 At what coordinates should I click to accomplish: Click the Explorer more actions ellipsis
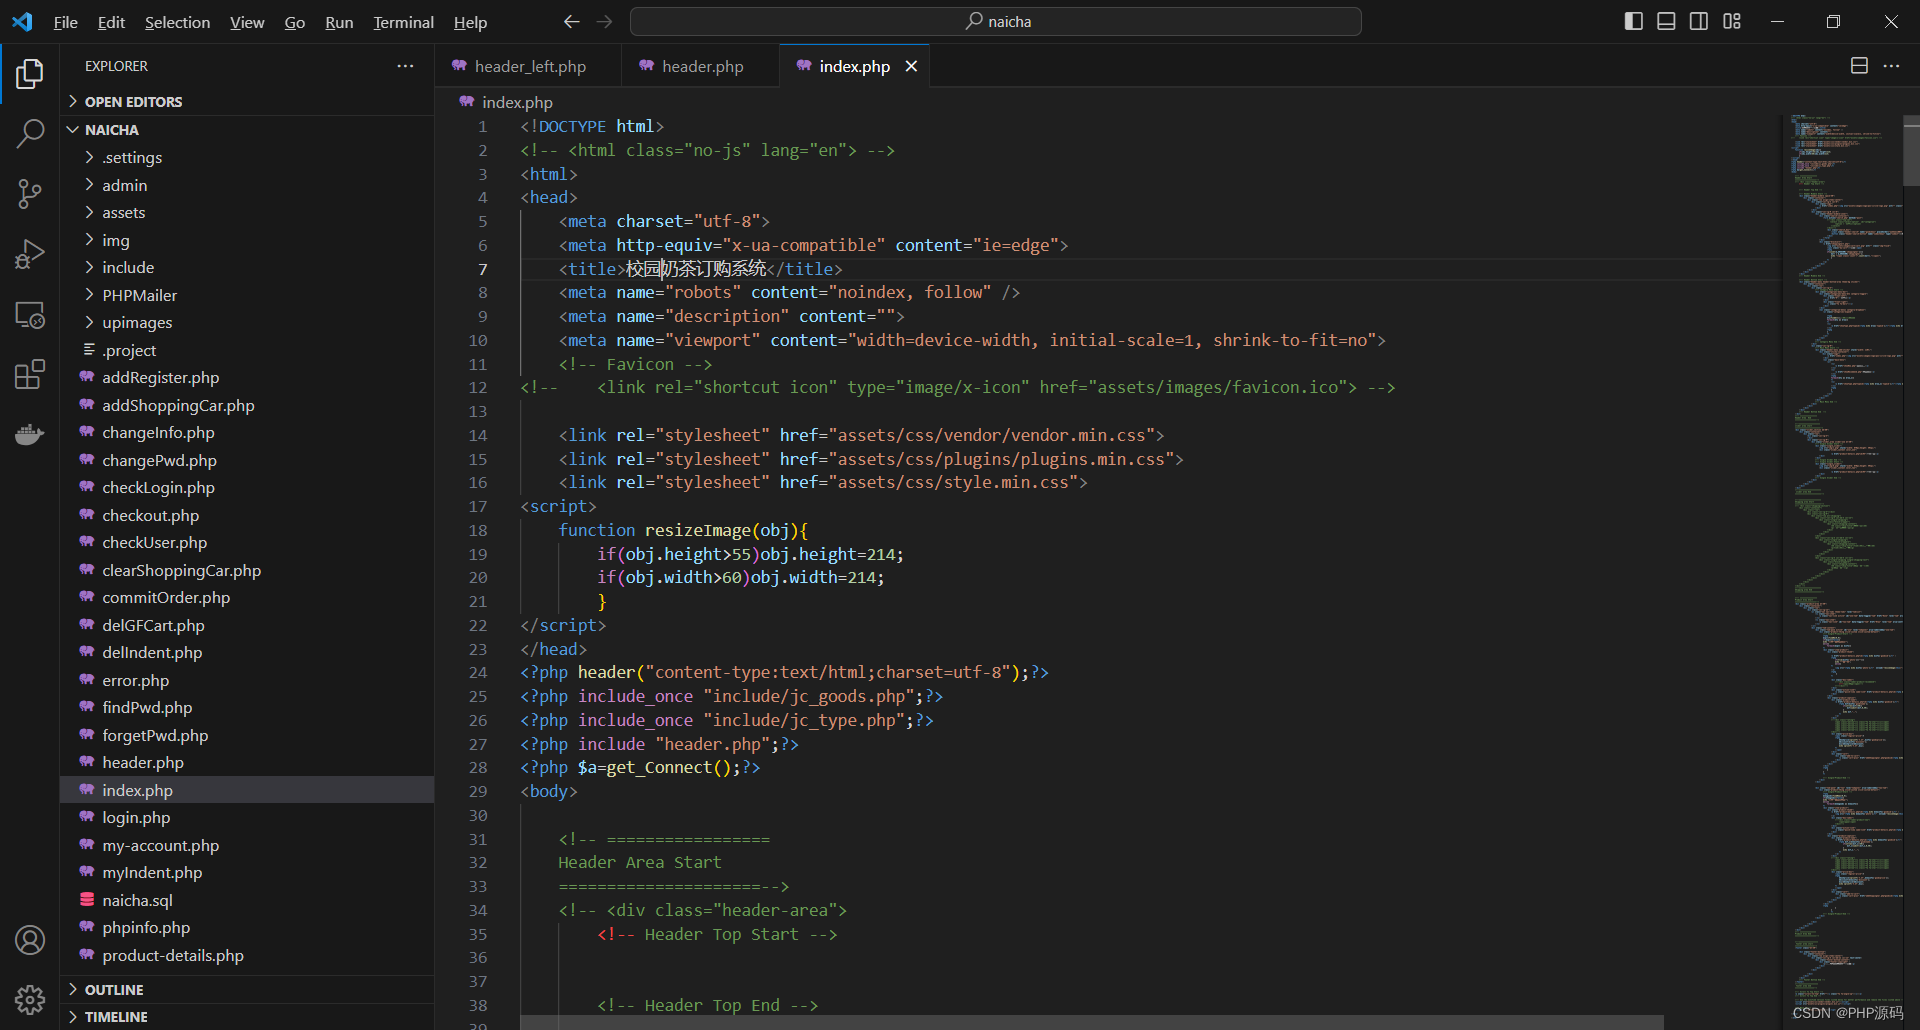point(405,66)
